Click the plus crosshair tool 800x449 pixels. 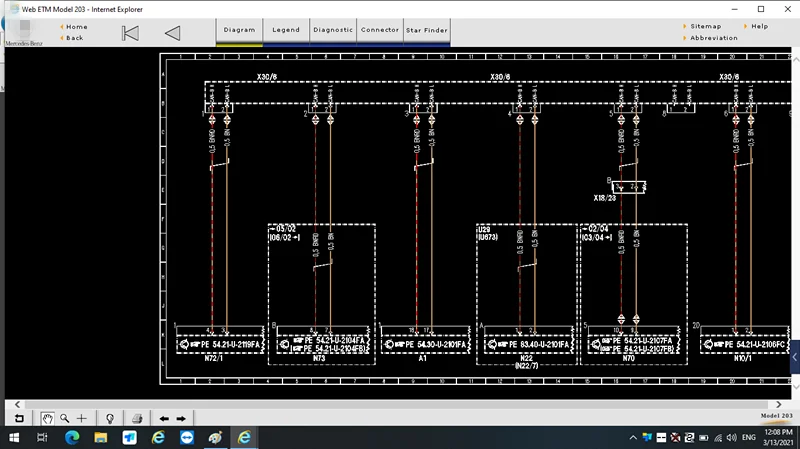click(x=82, y=419)
